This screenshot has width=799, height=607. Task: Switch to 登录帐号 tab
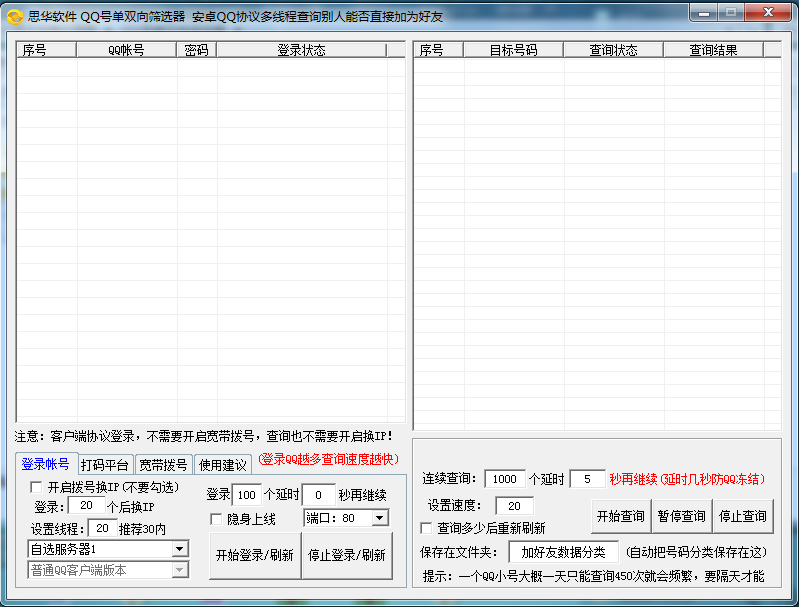click(46, 464)
